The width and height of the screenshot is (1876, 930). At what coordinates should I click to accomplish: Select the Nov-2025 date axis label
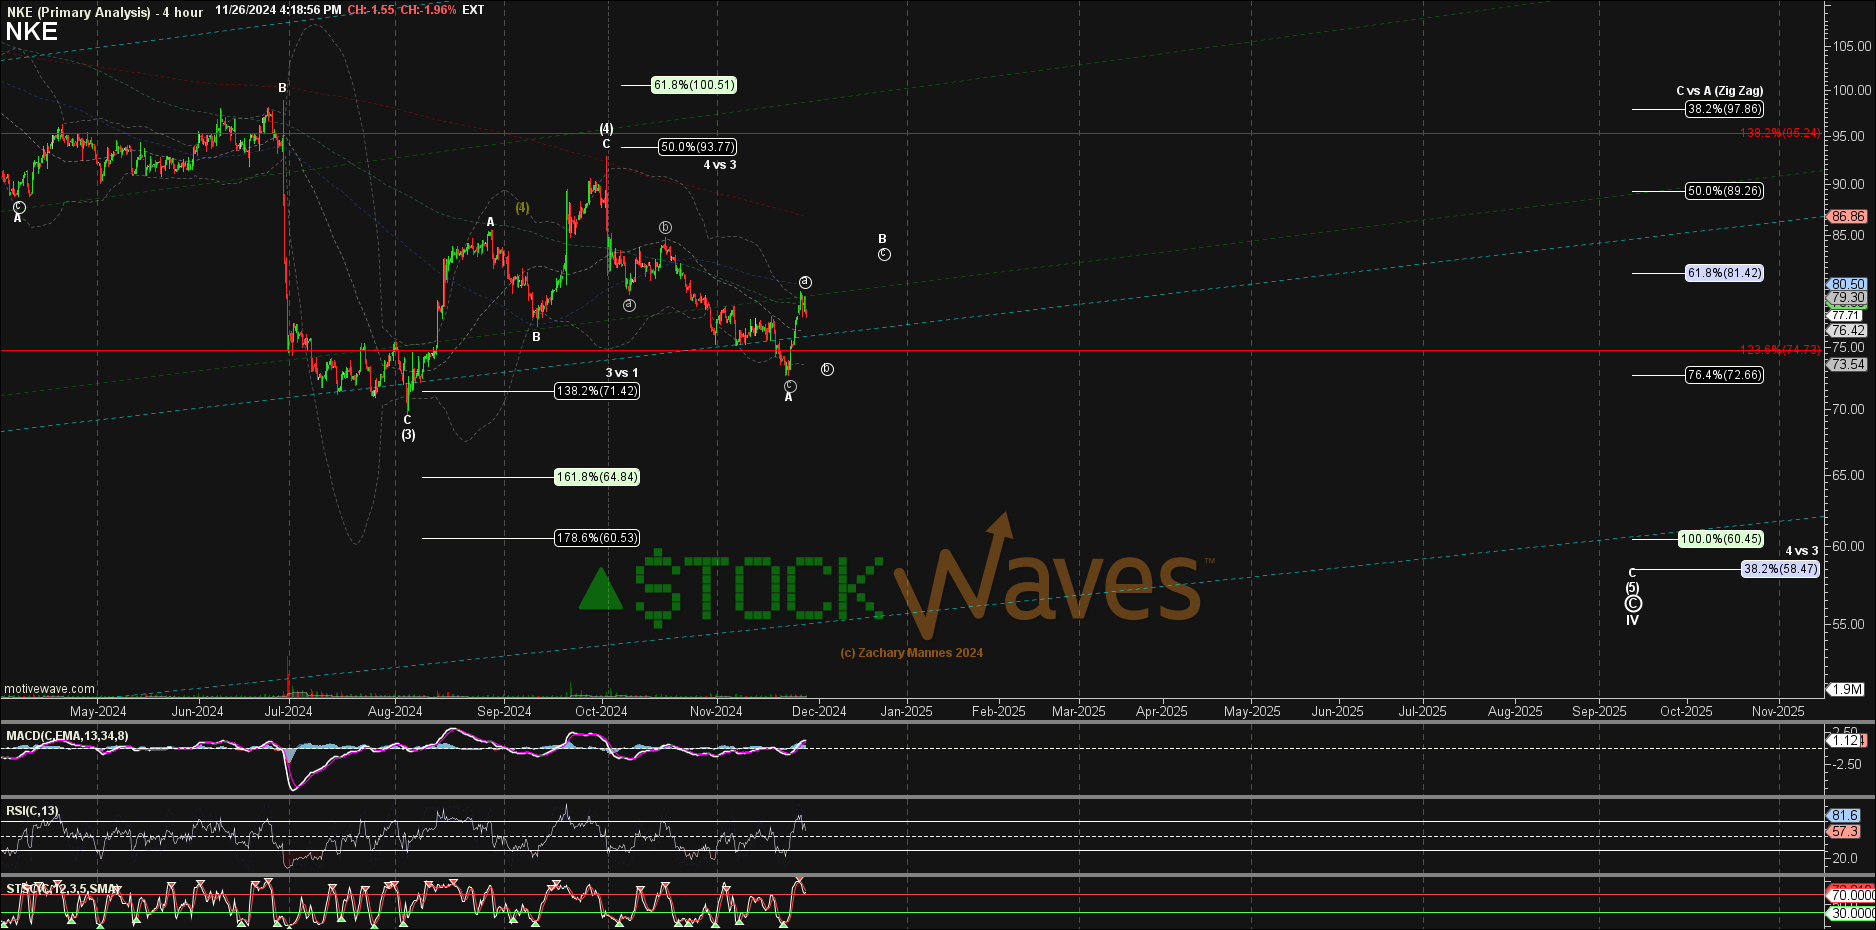coord(1777,712)
